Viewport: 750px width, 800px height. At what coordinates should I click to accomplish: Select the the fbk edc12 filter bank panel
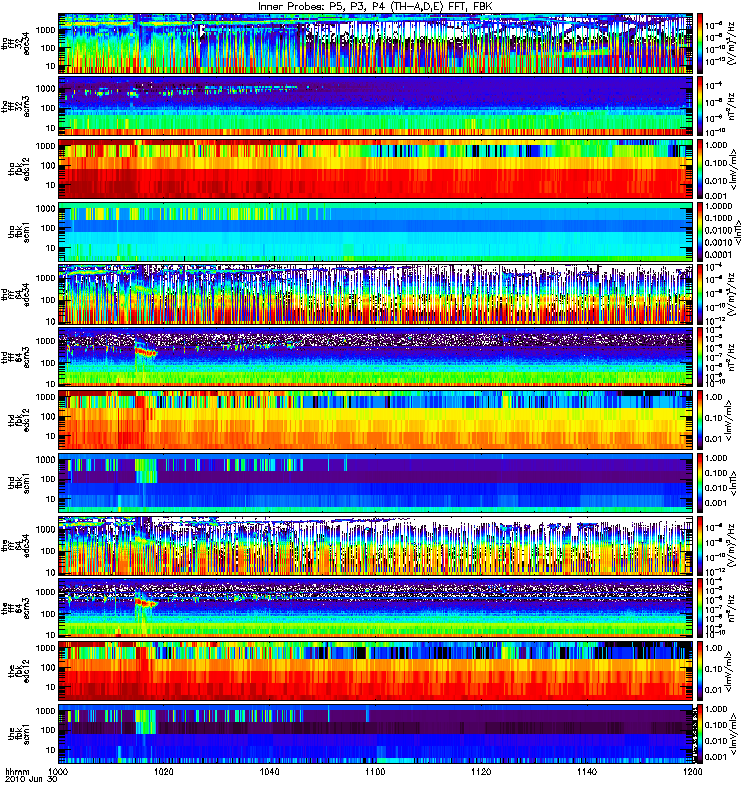[376, 671]
